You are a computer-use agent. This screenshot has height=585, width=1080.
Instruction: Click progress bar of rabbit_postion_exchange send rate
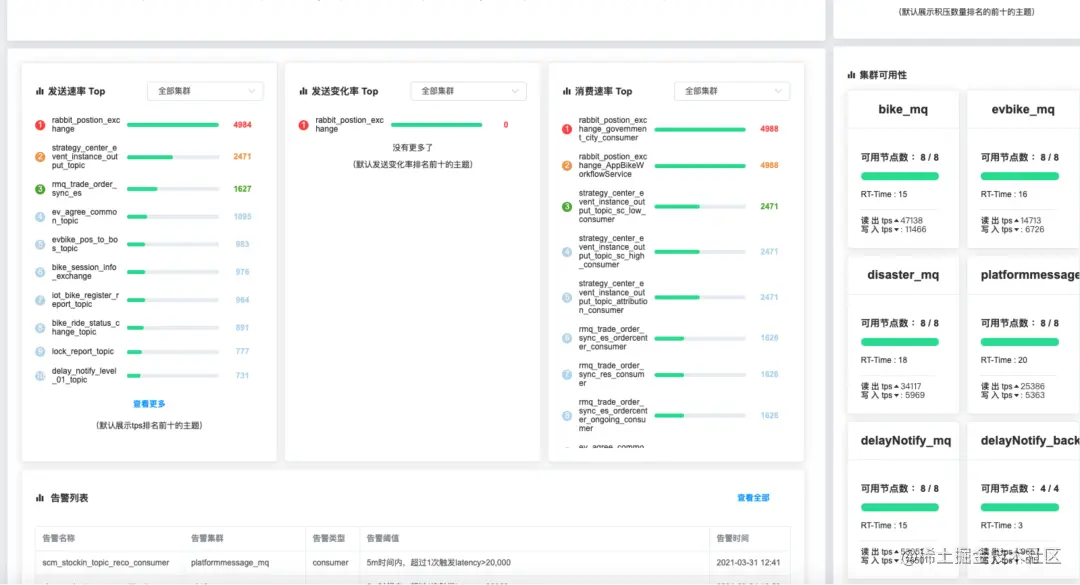[x=173, y=125]
